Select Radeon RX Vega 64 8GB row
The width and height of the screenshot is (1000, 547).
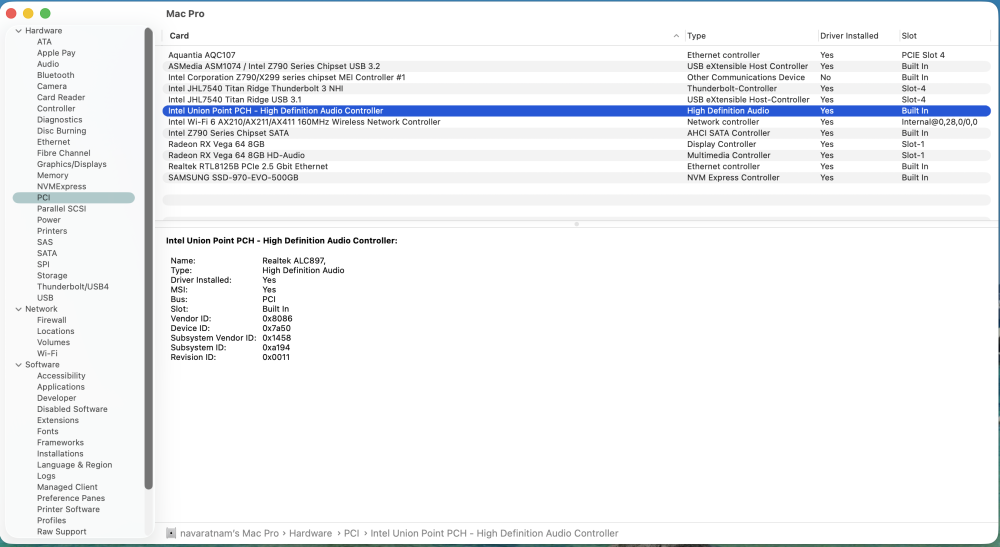tap(577, 145)
